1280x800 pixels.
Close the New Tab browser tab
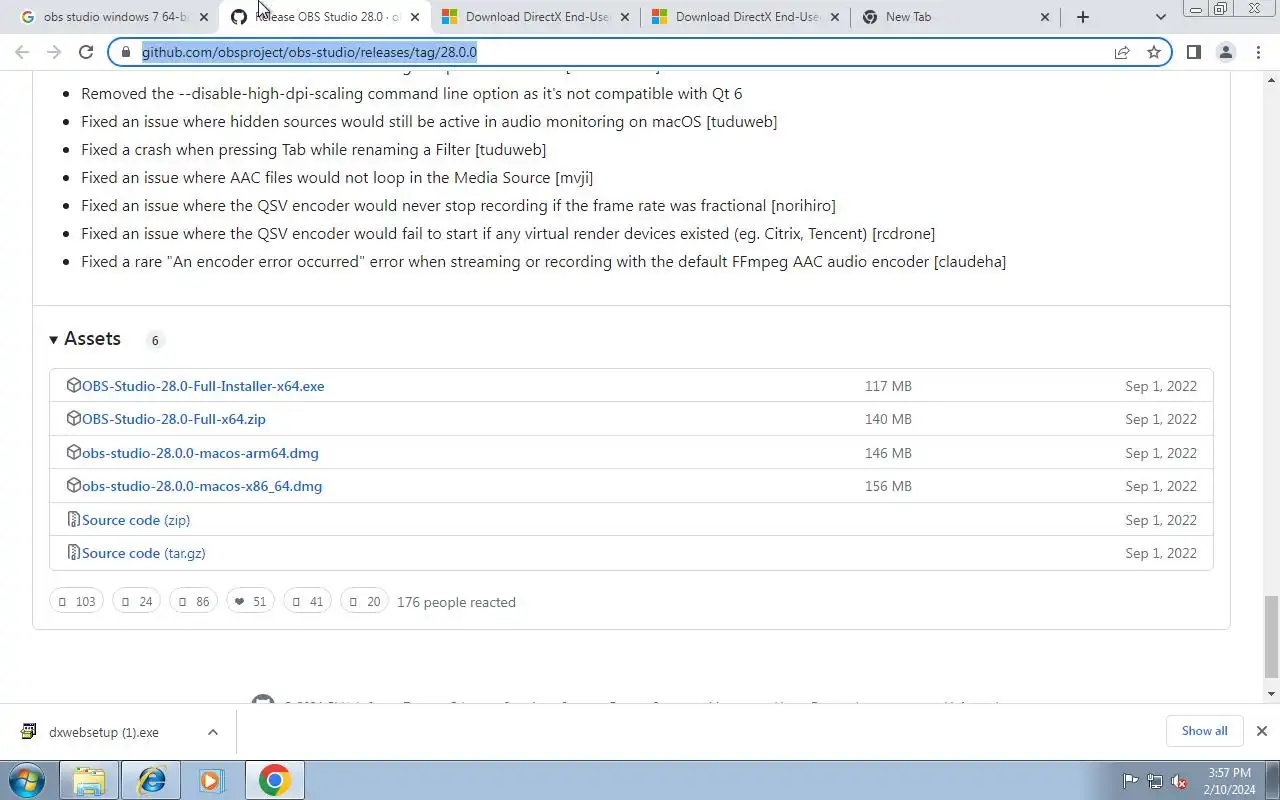[x=1045, y=17]
